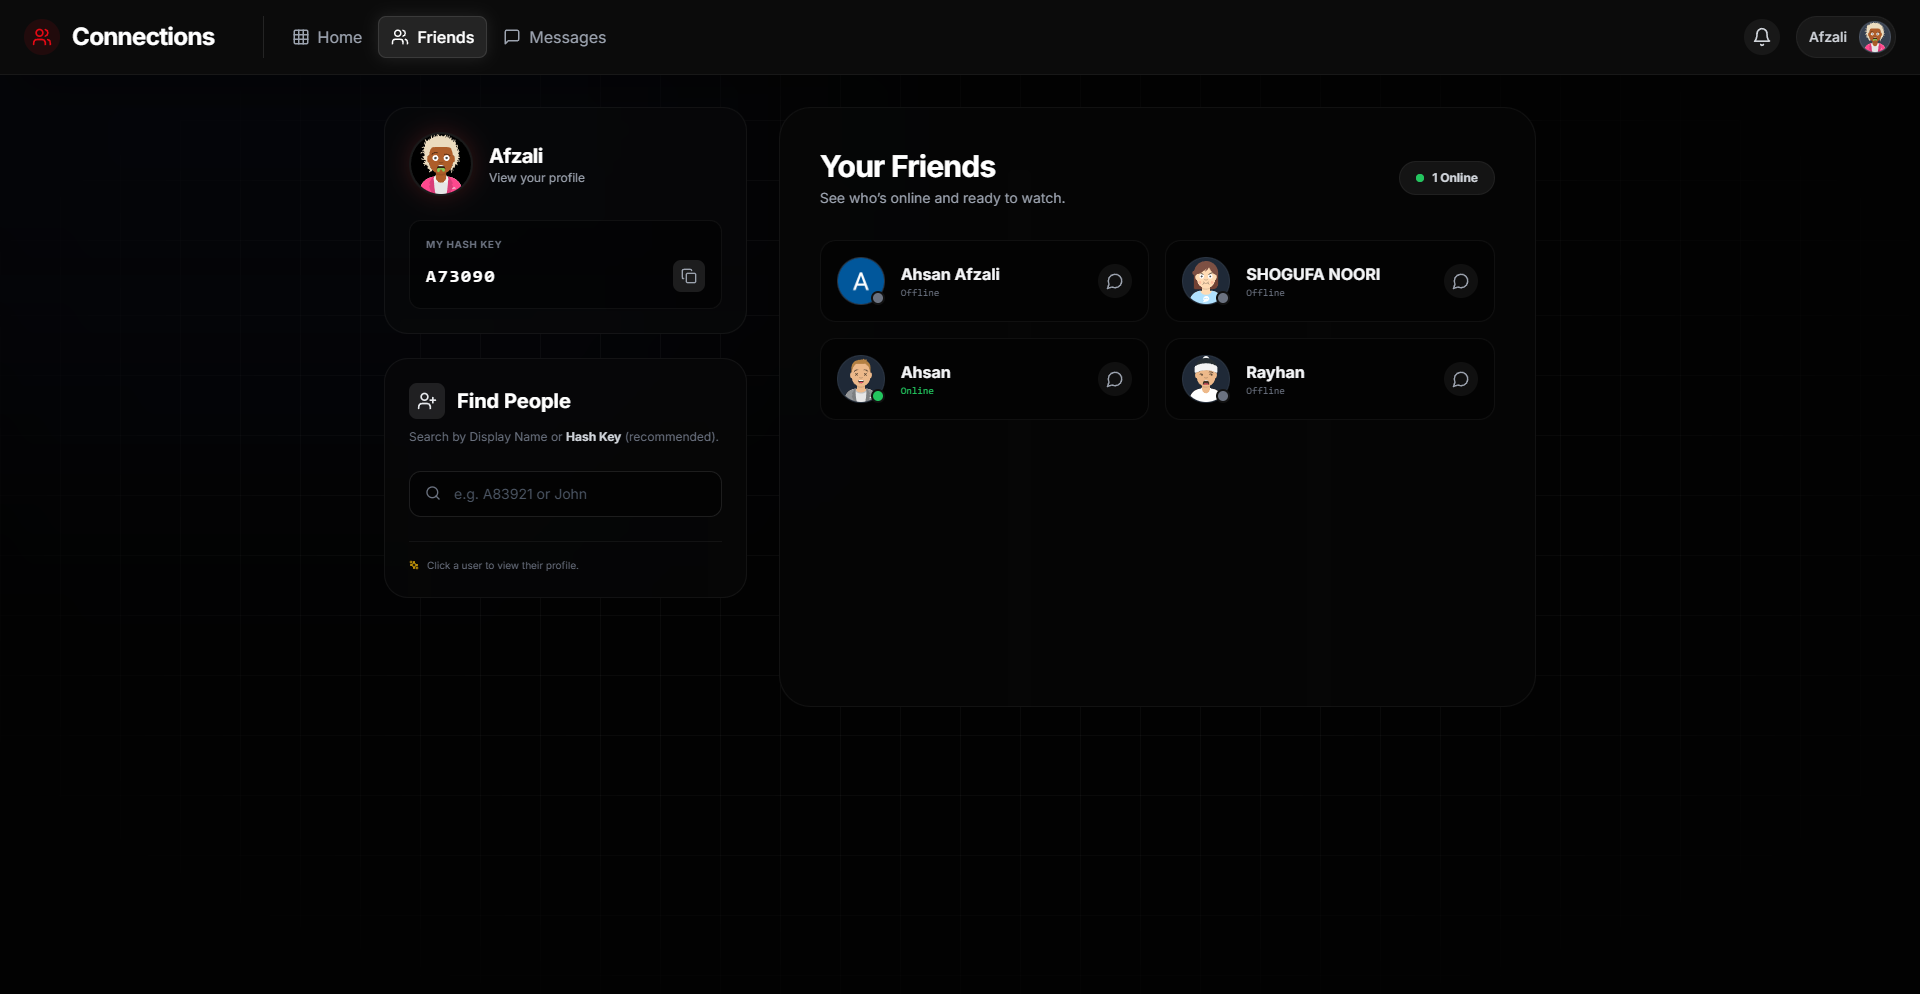Focus the Find People search field
Viewport: 1920px width, 994px height.
pos(565,494)
